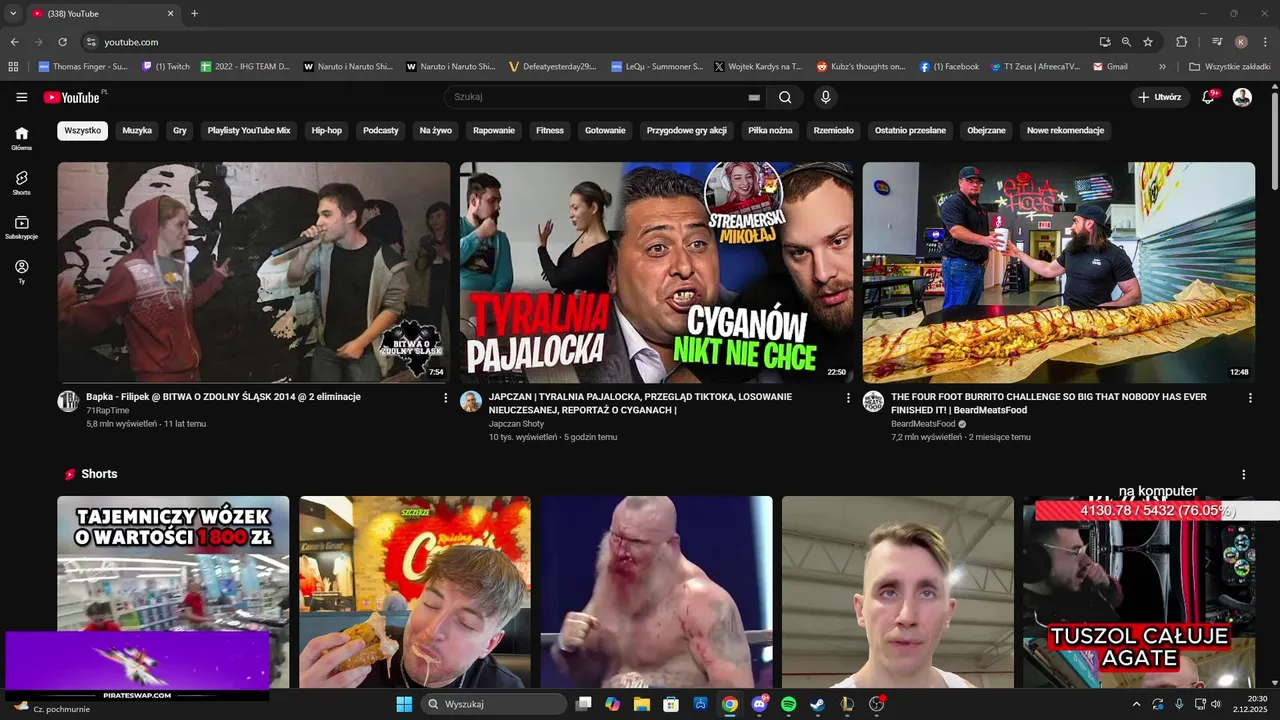Viewport: 1280px width, 720px height.
Task: Open the Wszystkie zakładki bookmarks folder
Action: 1229,67
